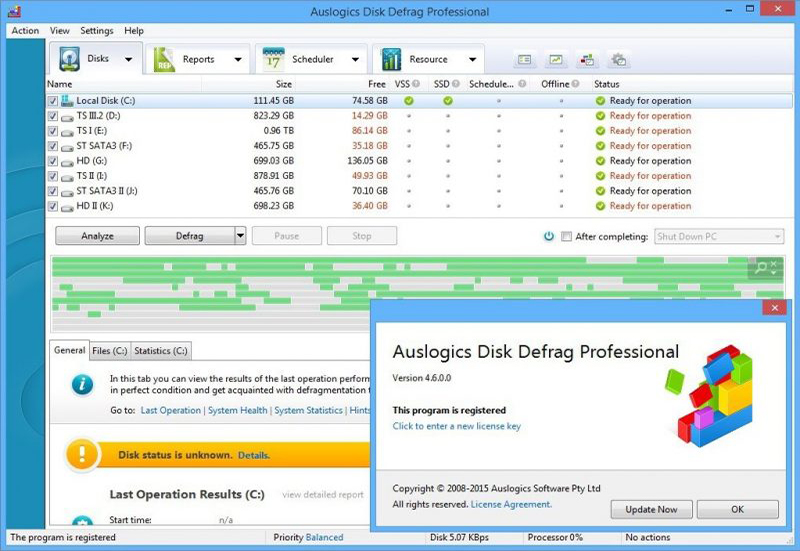
Task: Open the Shut Down PC combo box
Action: [x=719, y=236]
